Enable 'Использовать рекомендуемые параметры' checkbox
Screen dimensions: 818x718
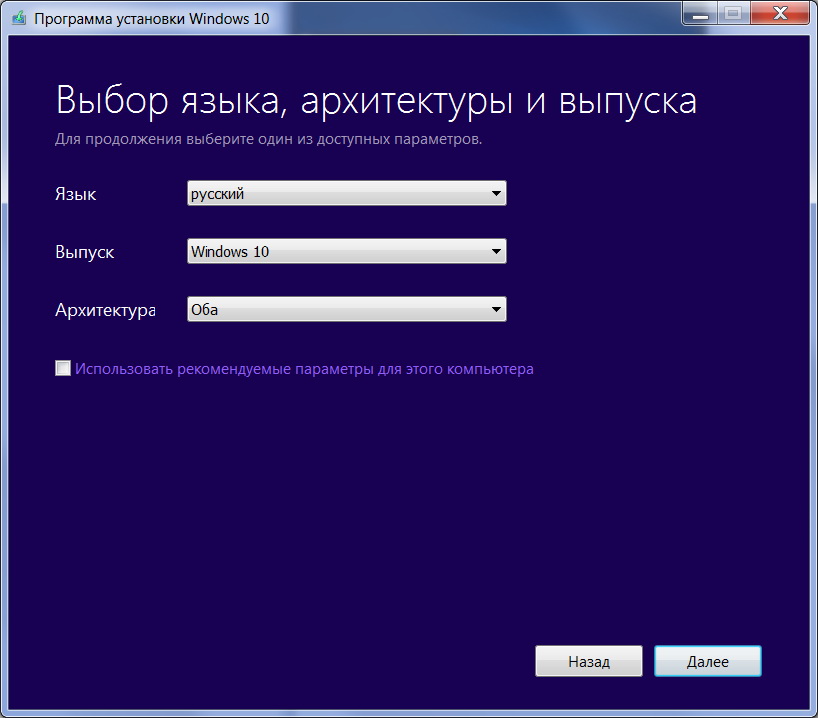63,368
